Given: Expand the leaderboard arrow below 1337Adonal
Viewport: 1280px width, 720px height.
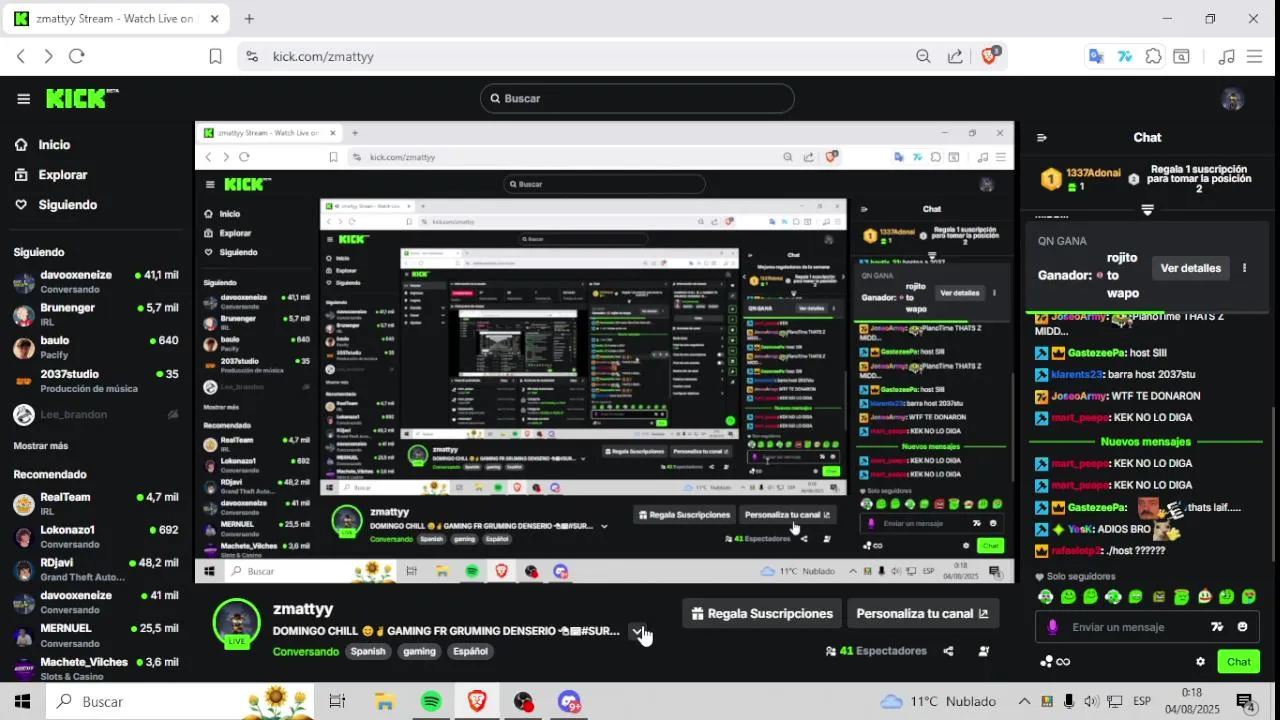Looking at the screenshot, I should [x=1147, y=210].
